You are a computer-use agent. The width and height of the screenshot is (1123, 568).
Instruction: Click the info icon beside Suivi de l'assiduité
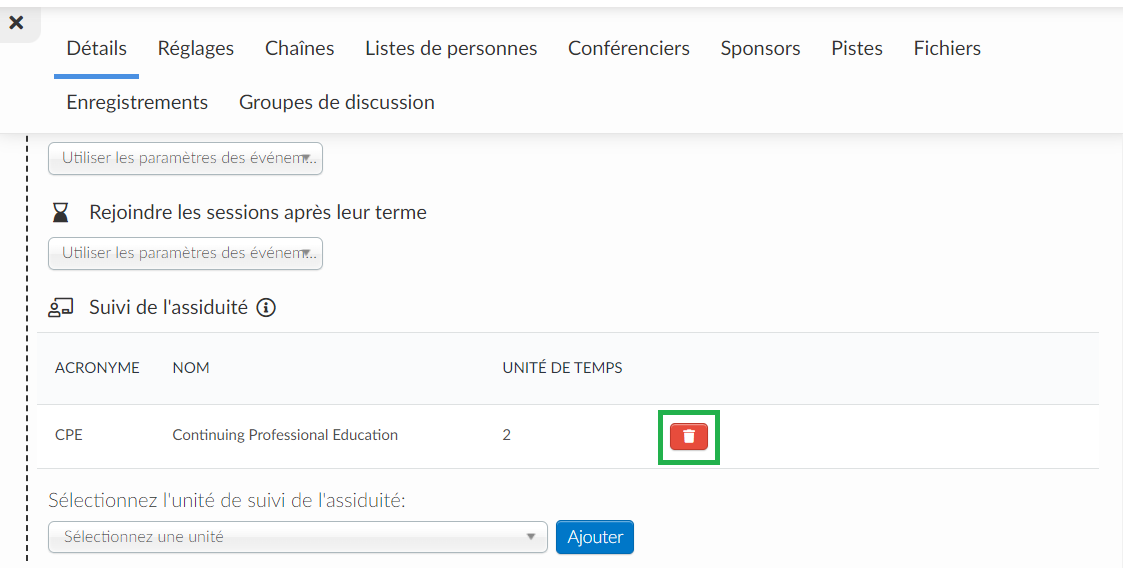tap(266, 308)
